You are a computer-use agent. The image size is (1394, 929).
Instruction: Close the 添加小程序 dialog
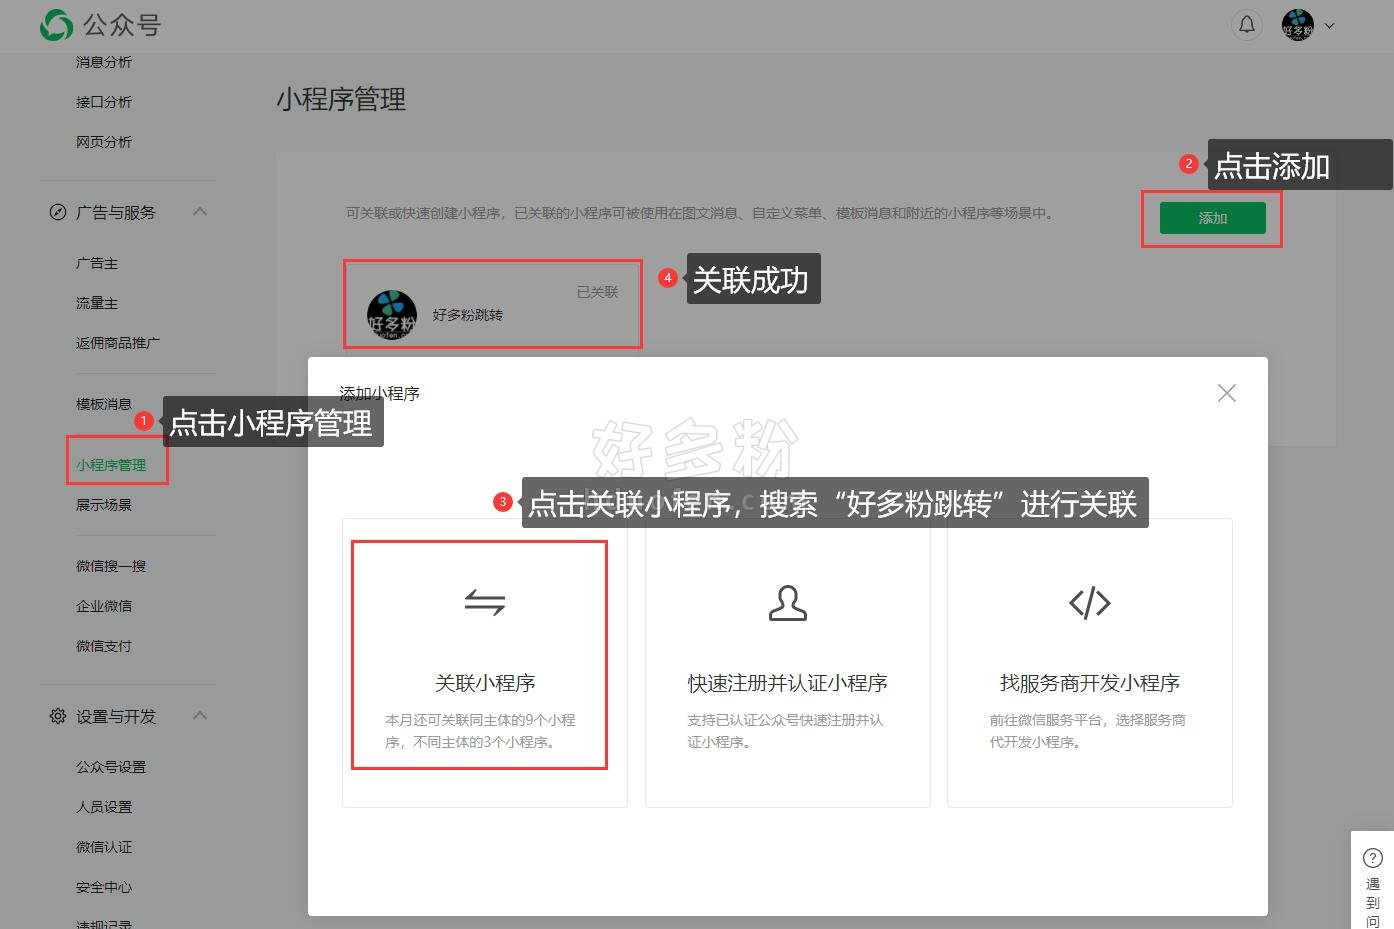pos(1227,393)
